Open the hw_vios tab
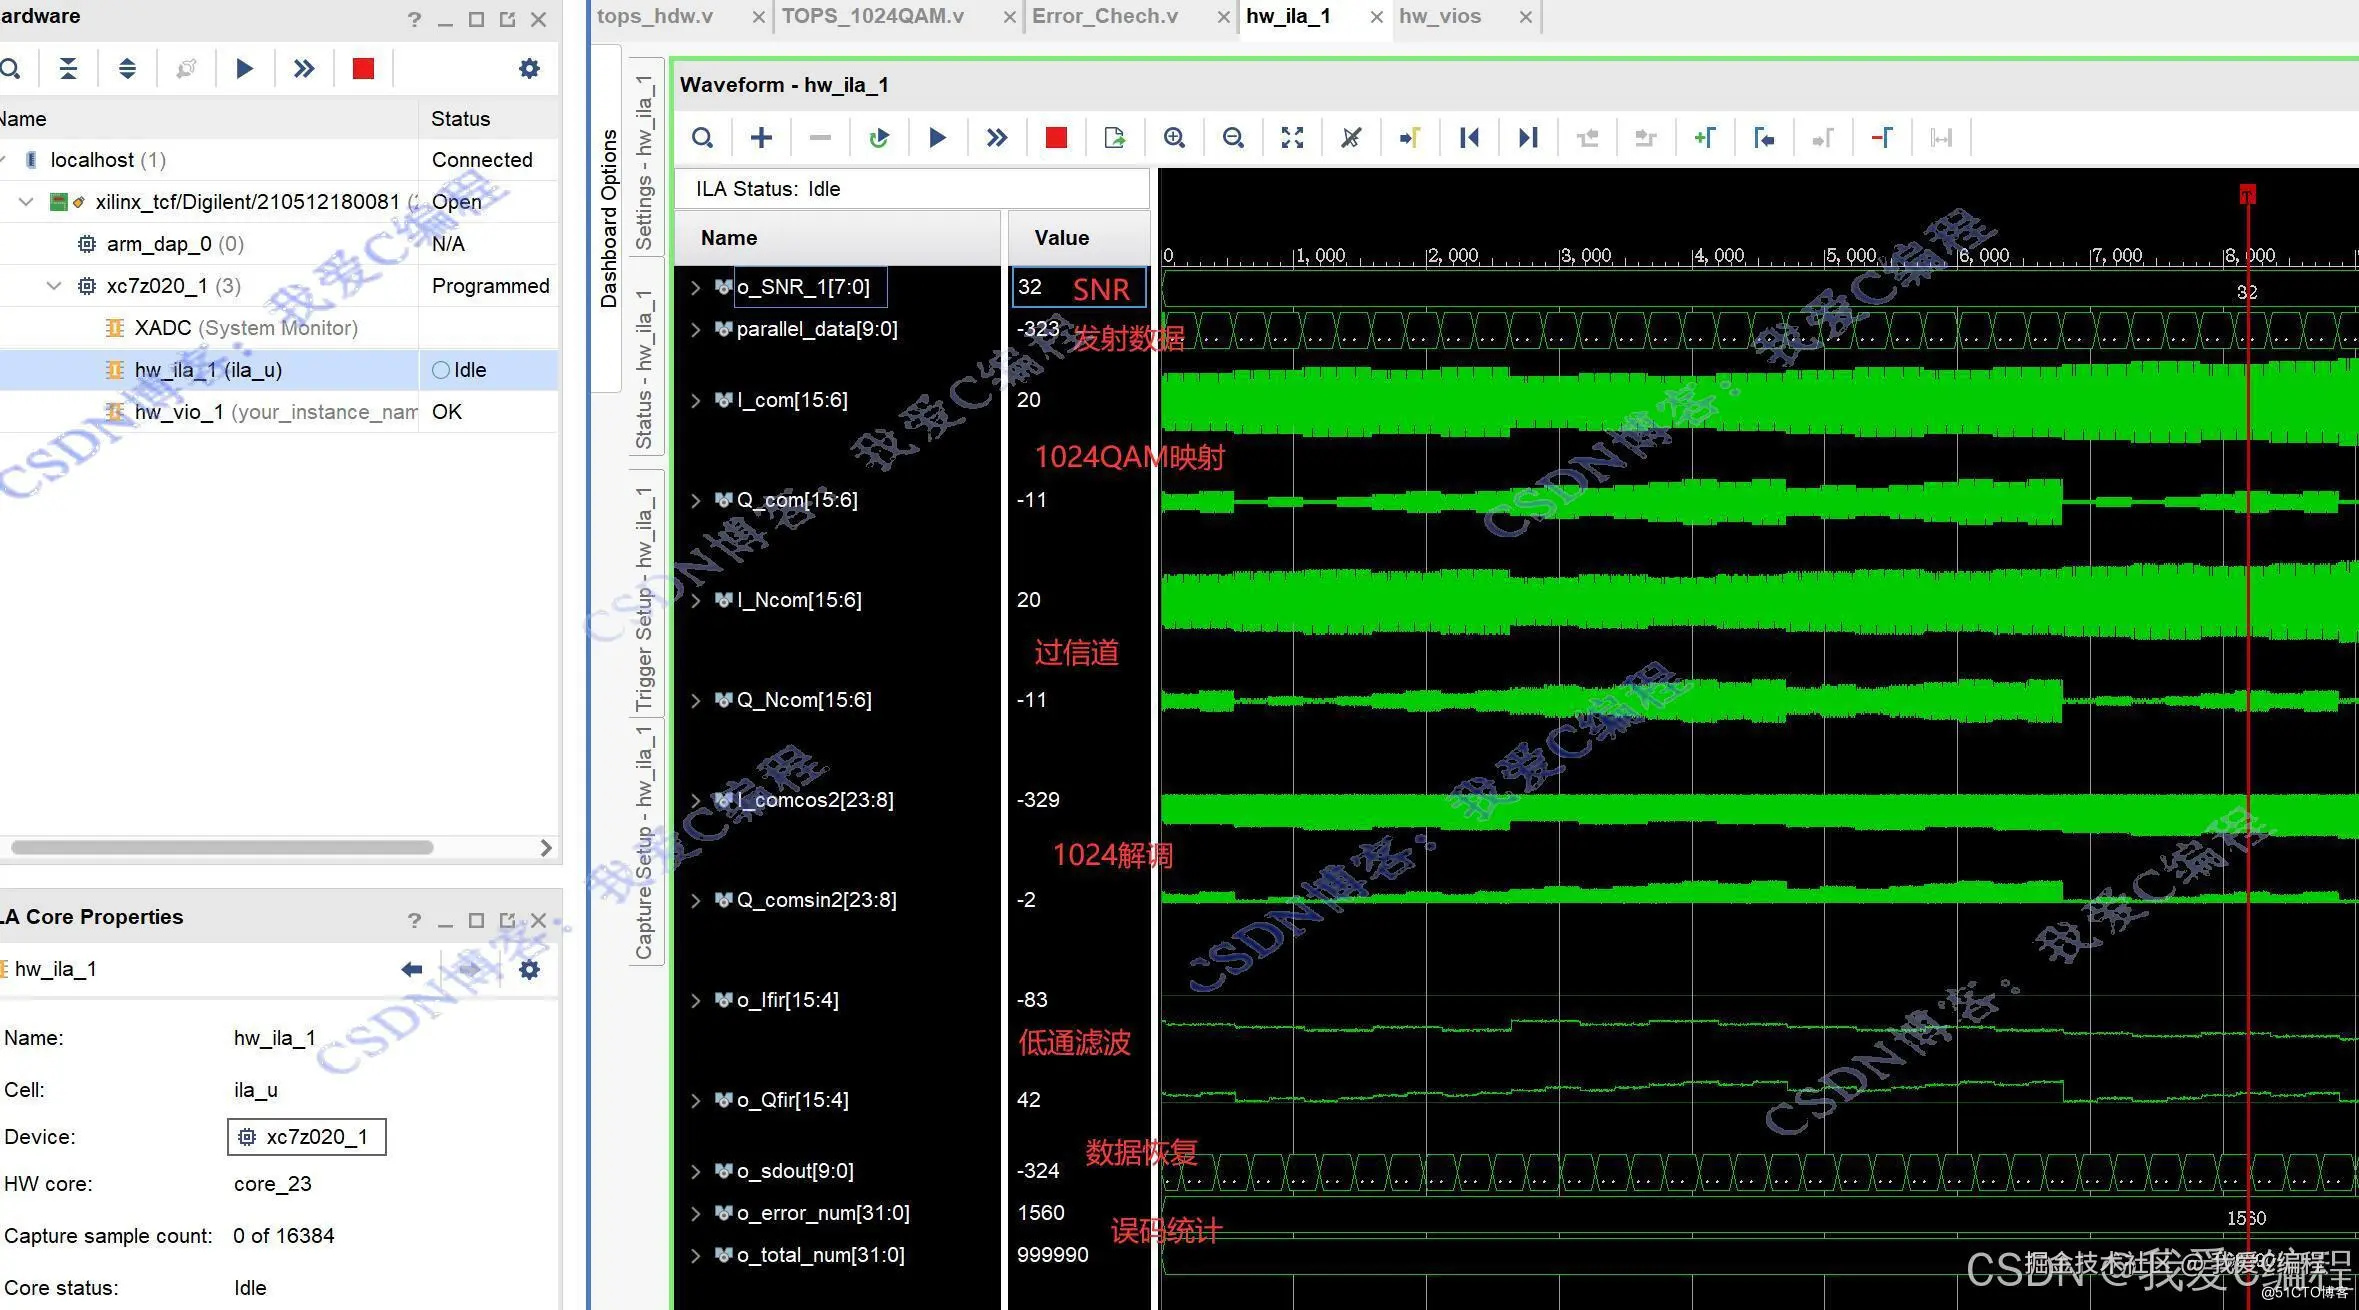Image resolution: width=2359 pixels, height=1310 pixels. 1439,16
